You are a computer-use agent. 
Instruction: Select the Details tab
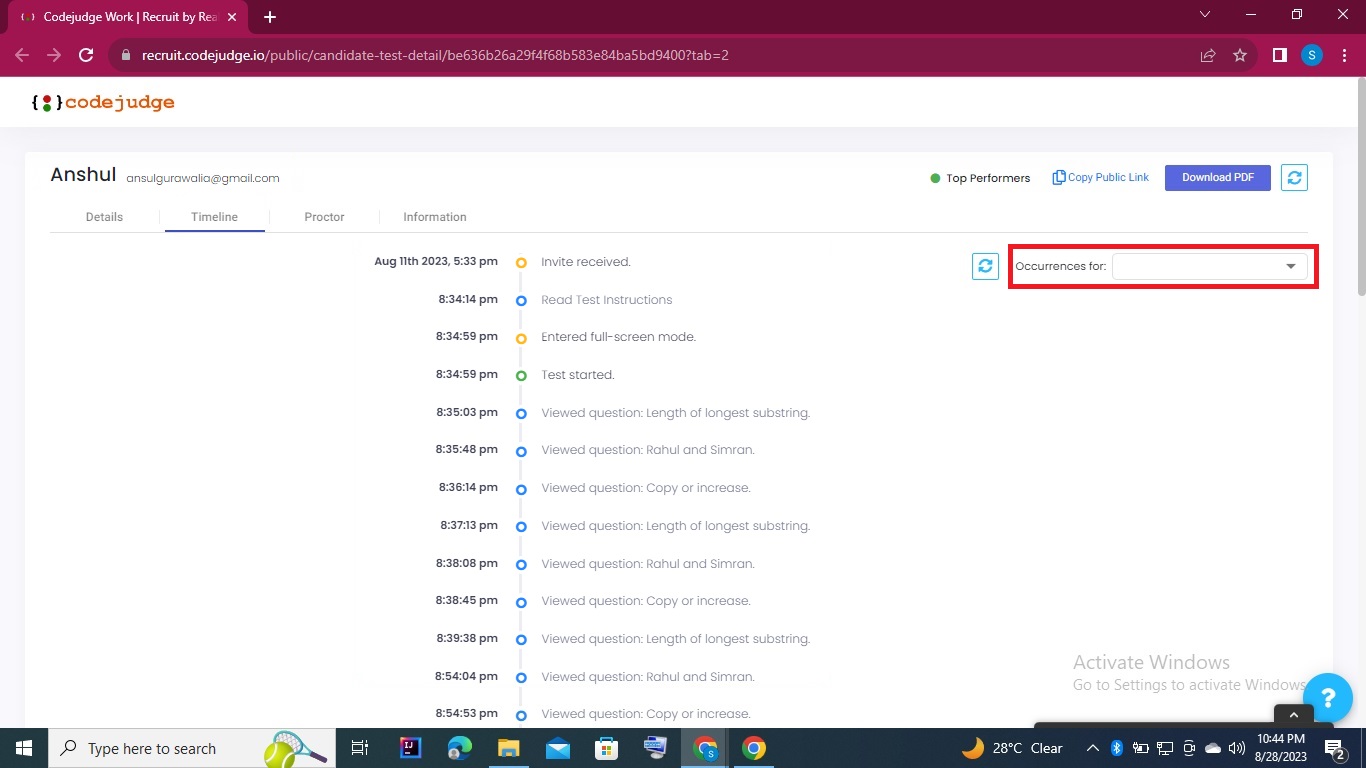pos(104,216)
